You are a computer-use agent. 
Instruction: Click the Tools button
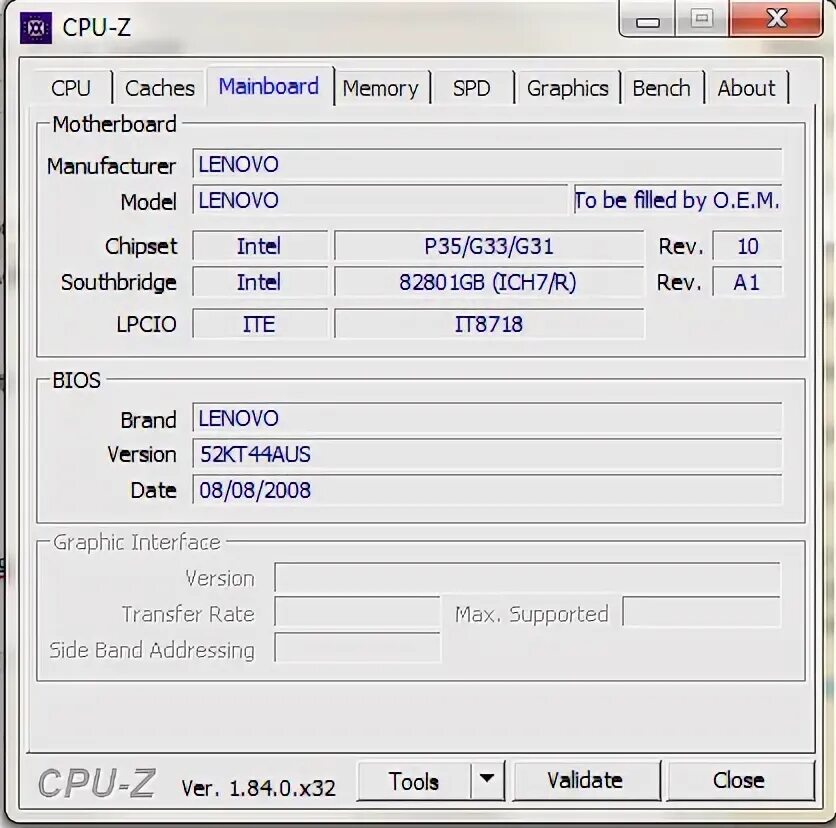coord(414,781)
